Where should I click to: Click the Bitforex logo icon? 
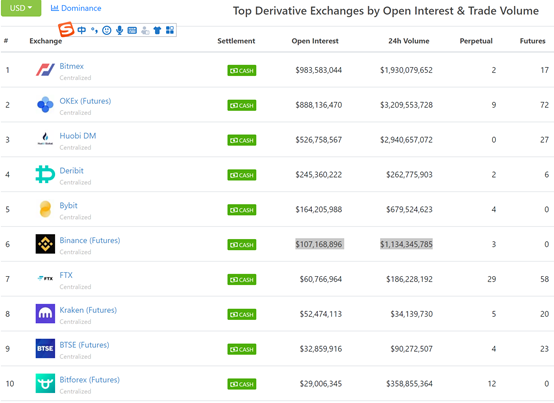pos(45,383)
